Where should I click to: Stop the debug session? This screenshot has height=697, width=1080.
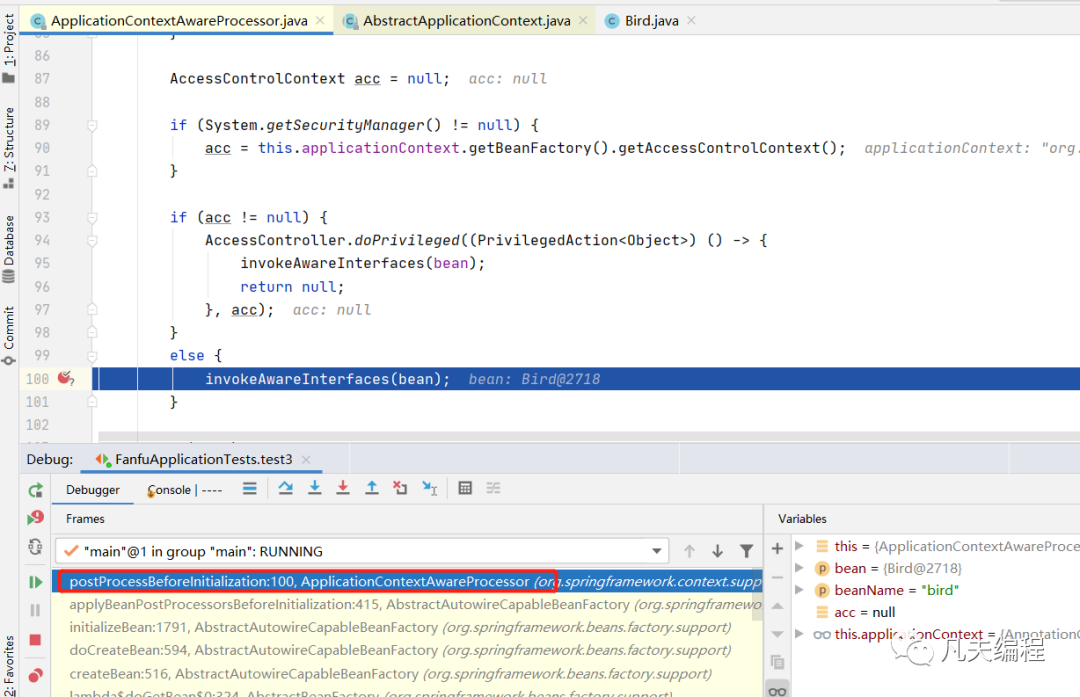point(36,640)
